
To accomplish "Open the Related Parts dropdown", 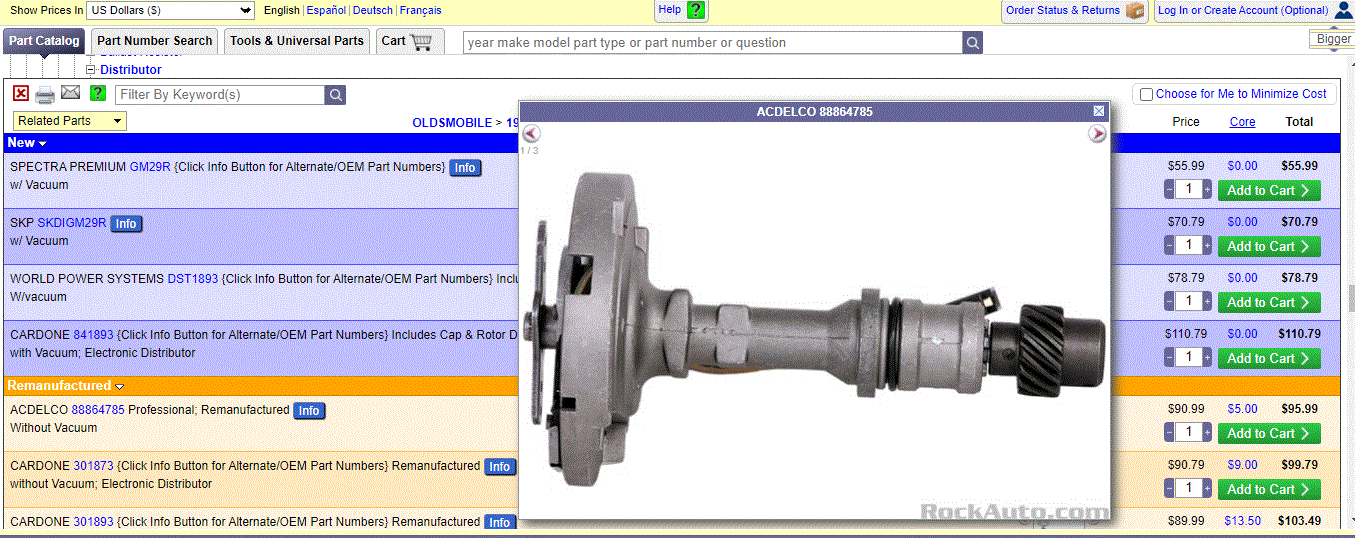I will click(x=70, y=121).
